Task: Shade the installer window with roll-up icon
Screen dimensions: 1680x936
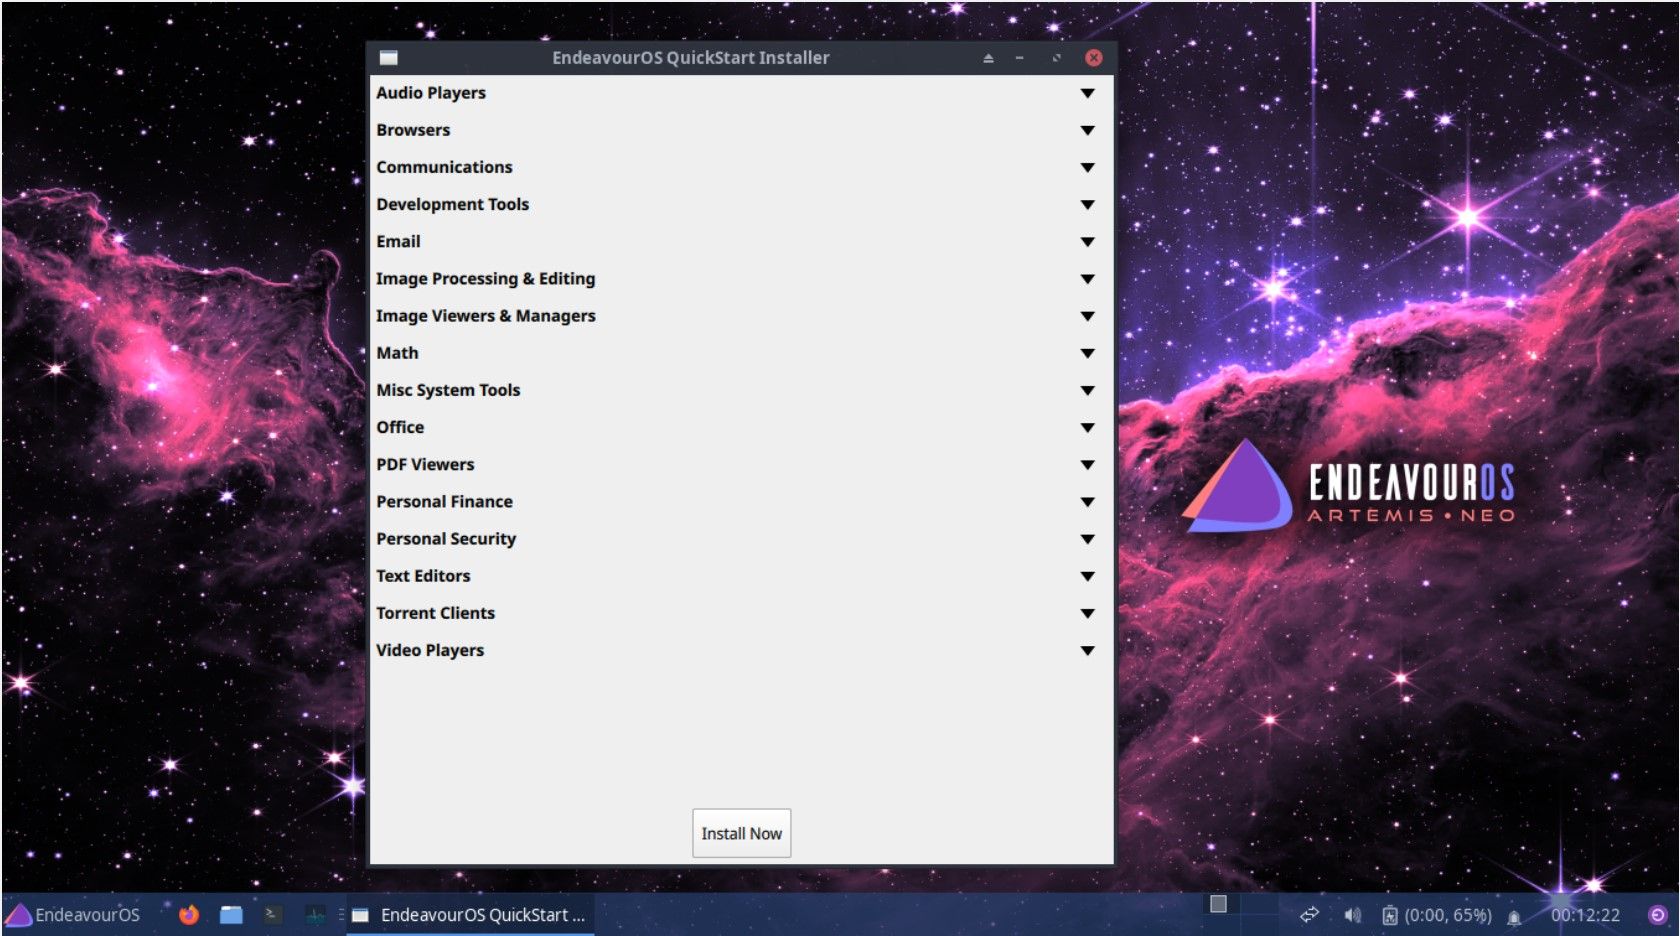Action: pyautogui.click(x=988, y=58)
